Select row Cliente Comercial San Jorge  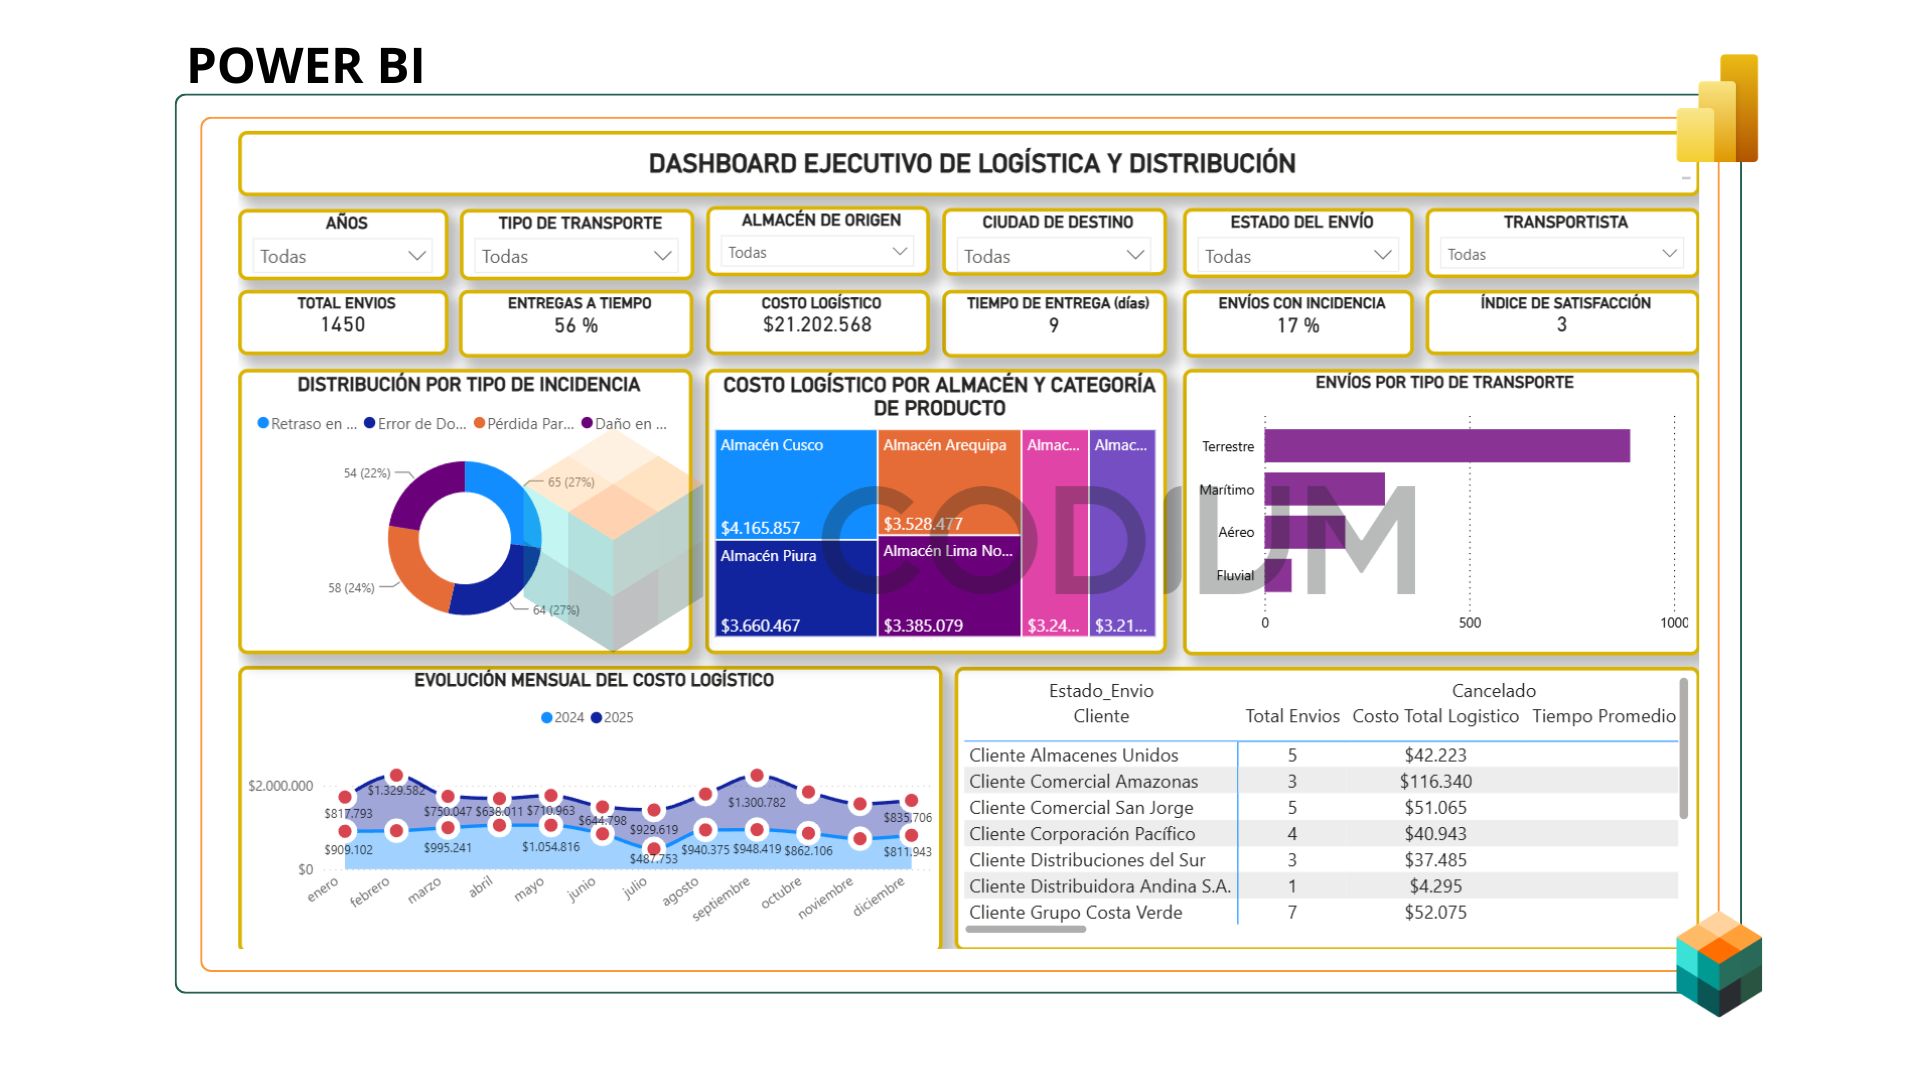(1321, 807)
